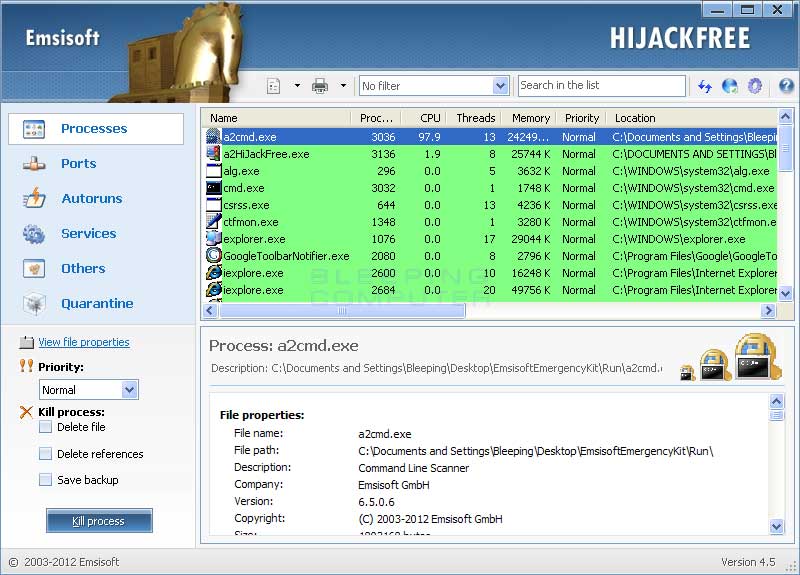Viewport: 800px width, 575px height.
Task: Open the Priority Normal dropdown
Action: click(x=89, y=390)
